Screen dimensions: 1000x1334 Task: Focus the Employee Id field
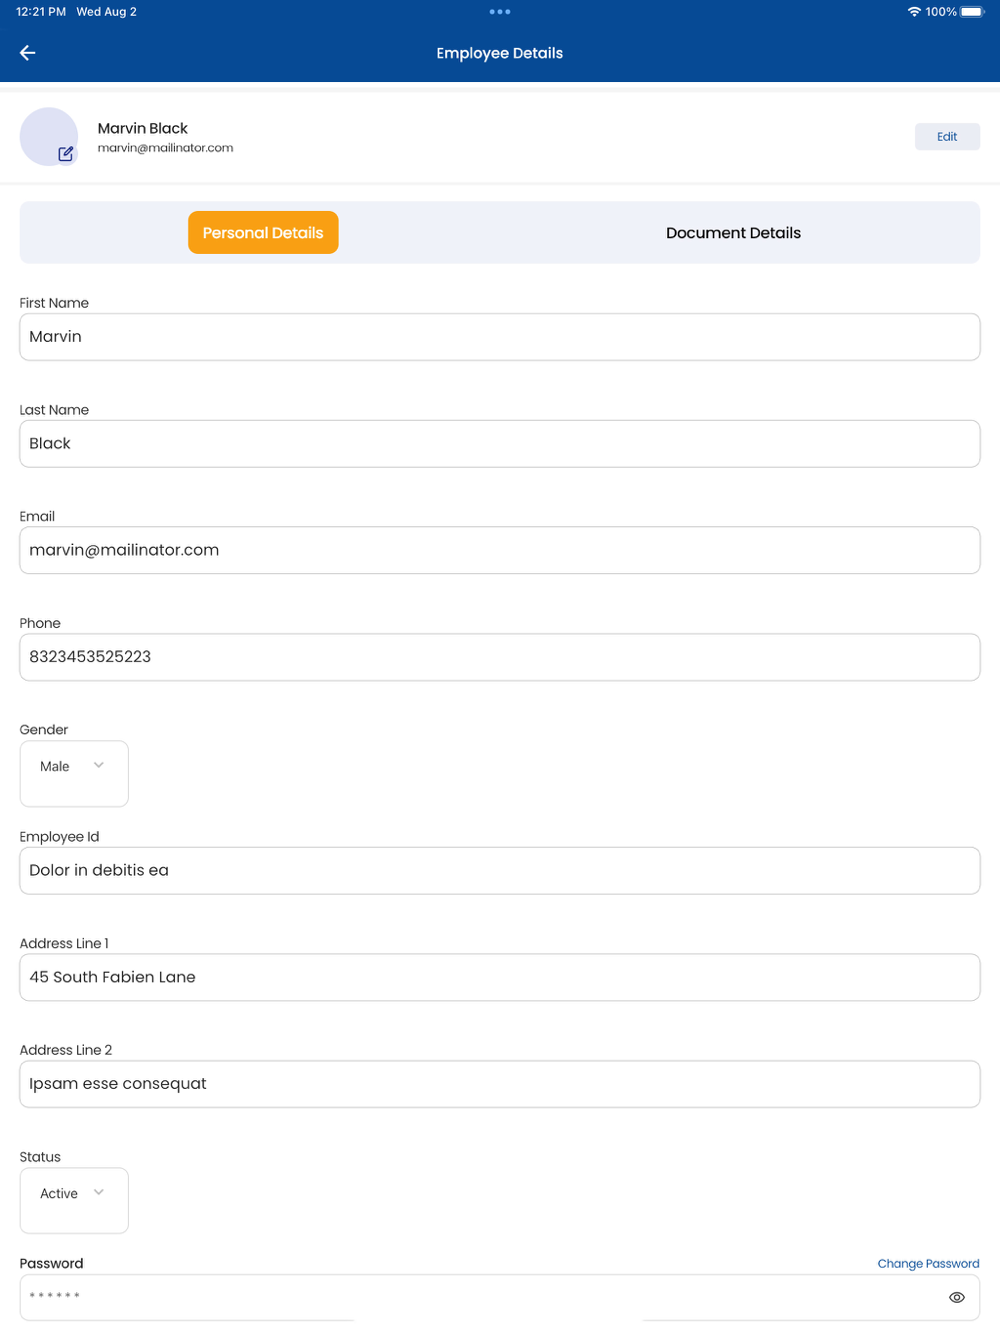pyautogui.click(x=500, y=871)
